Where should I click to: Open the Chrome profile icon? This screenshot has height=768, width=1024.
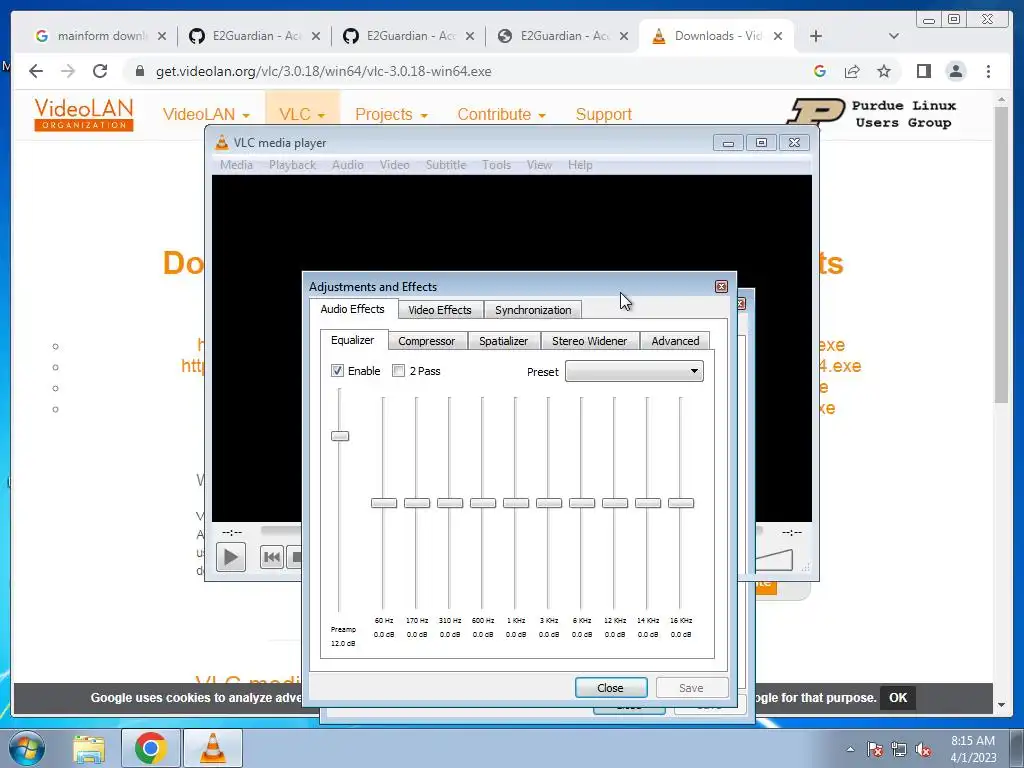956,71
